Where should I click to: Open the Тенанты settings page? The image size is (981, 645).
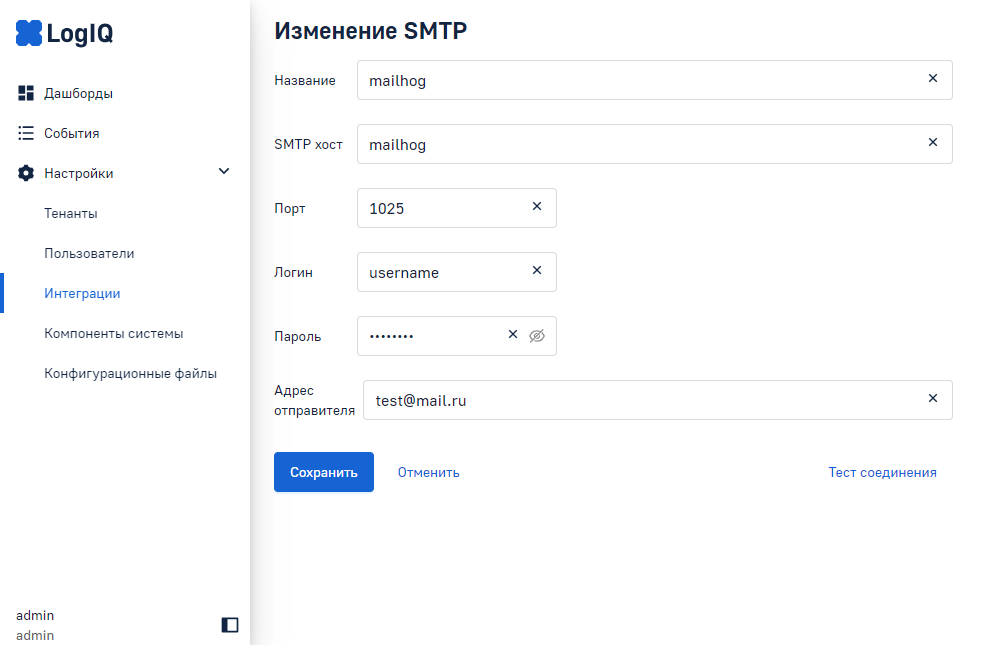pyautogui.click(x=71, y=213)
